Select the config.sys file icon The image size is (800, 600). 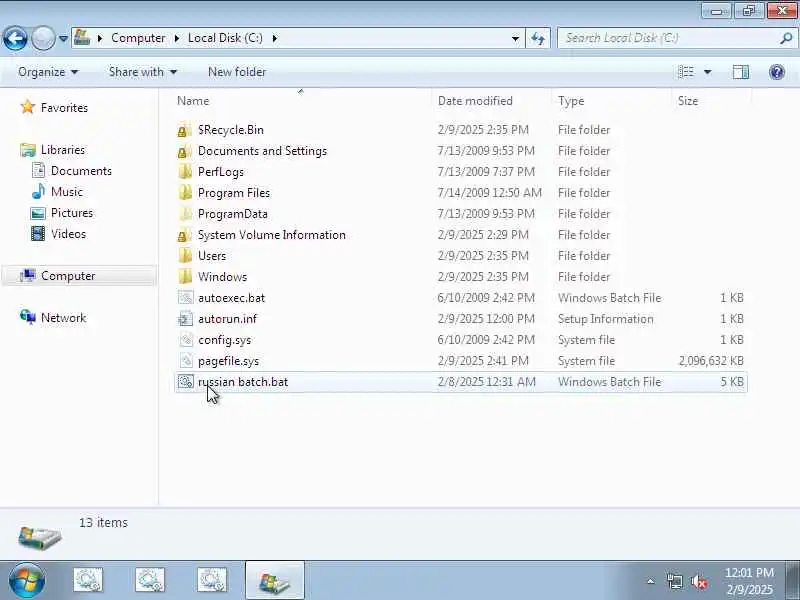[186, 340]
